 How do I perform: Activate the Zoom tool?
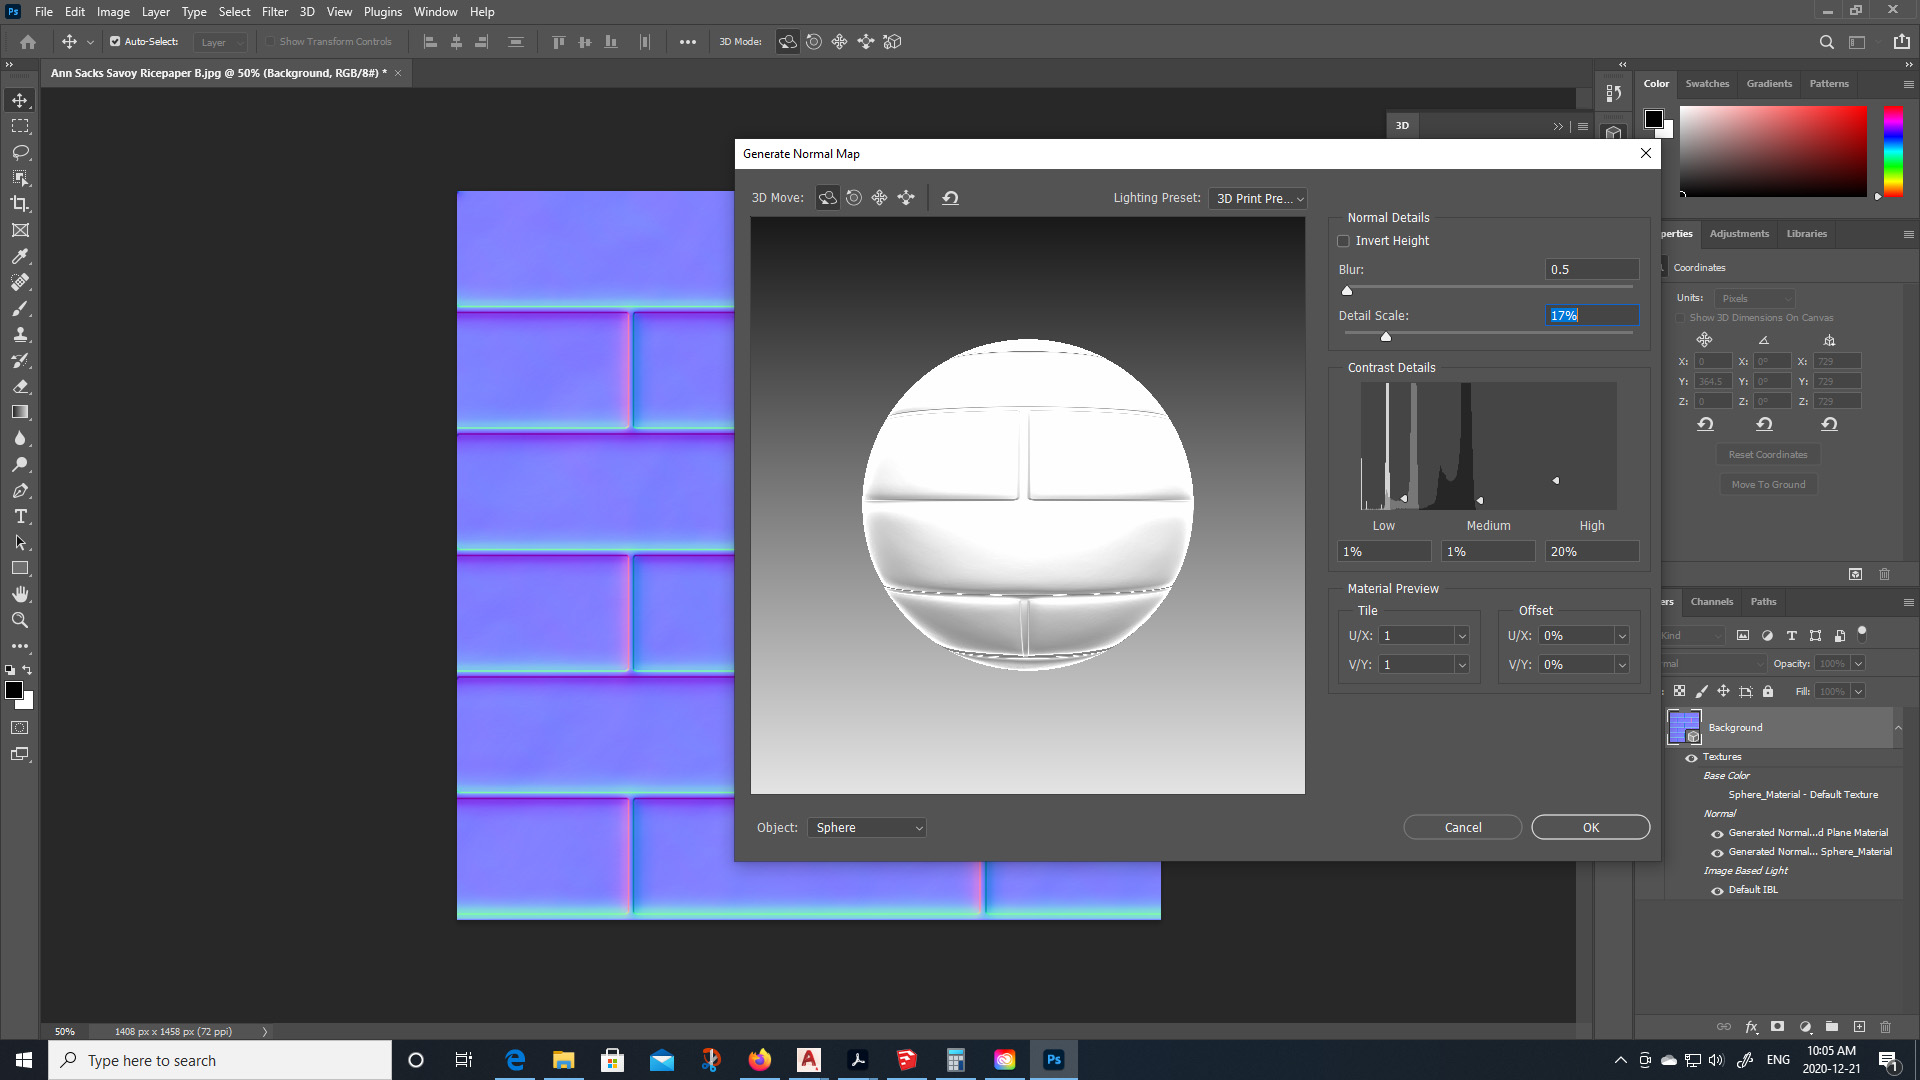click(x=20, y=620)
